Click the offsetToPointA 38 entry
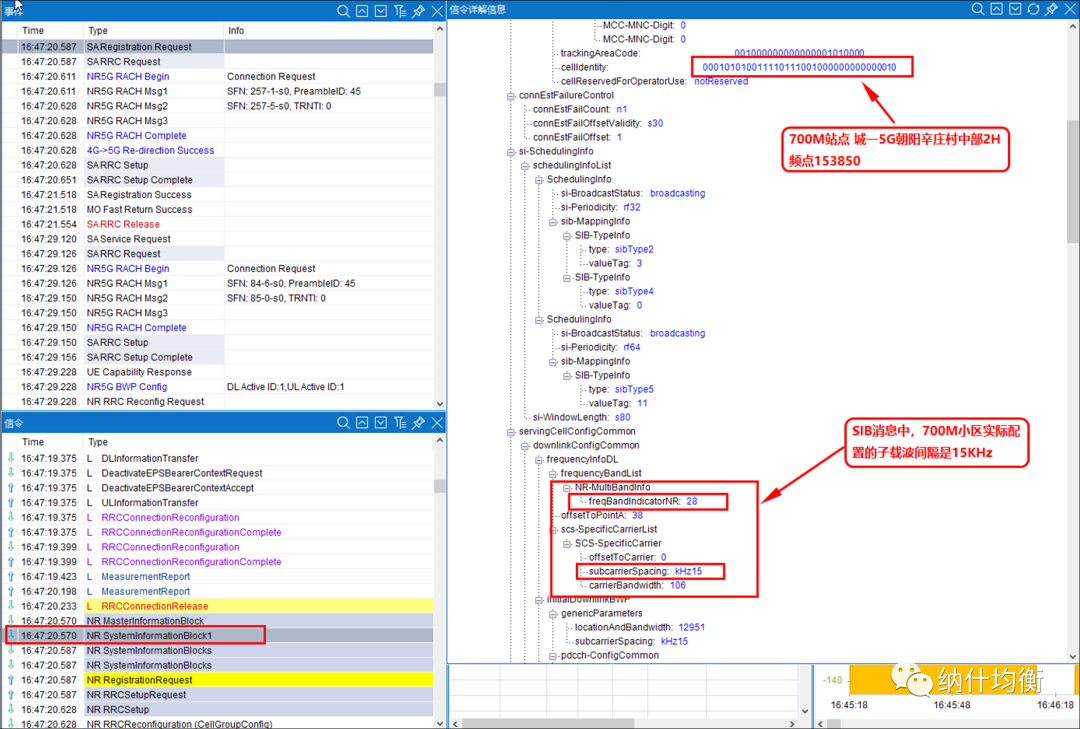Image resolution: width=1080 pixels, height=729 pixels. (x=601, y=515)
